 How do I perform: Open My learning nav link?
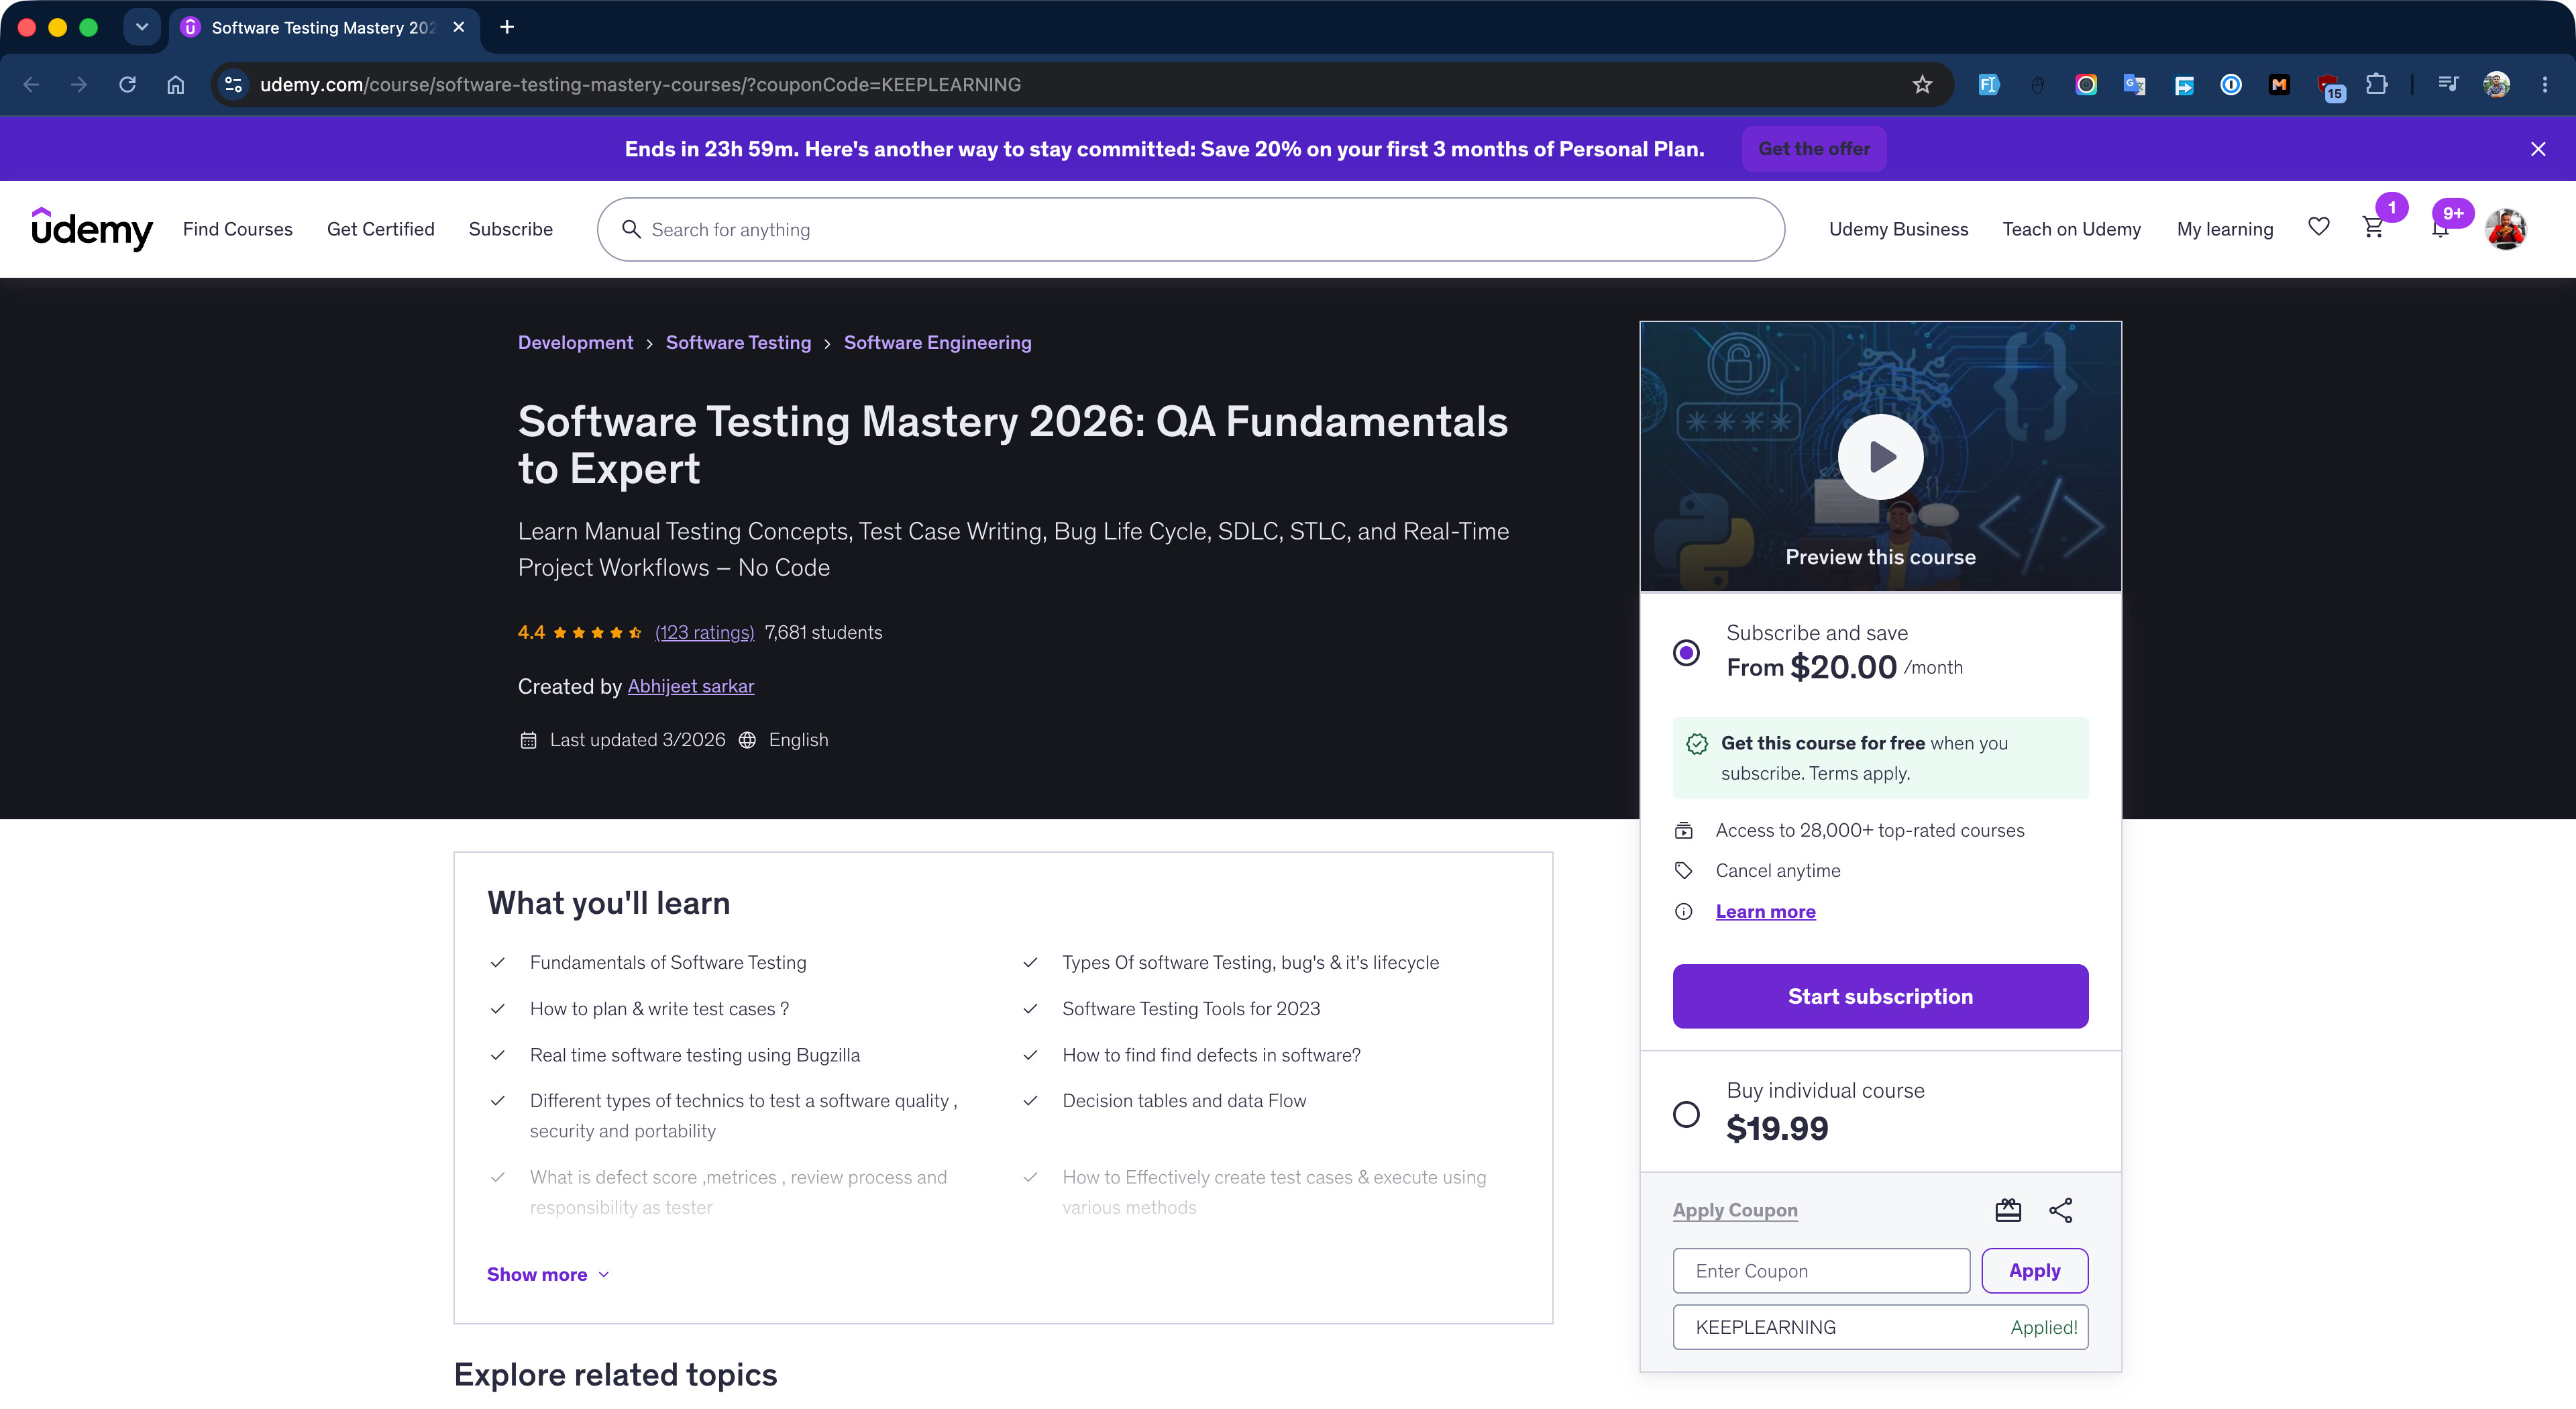2225,229
